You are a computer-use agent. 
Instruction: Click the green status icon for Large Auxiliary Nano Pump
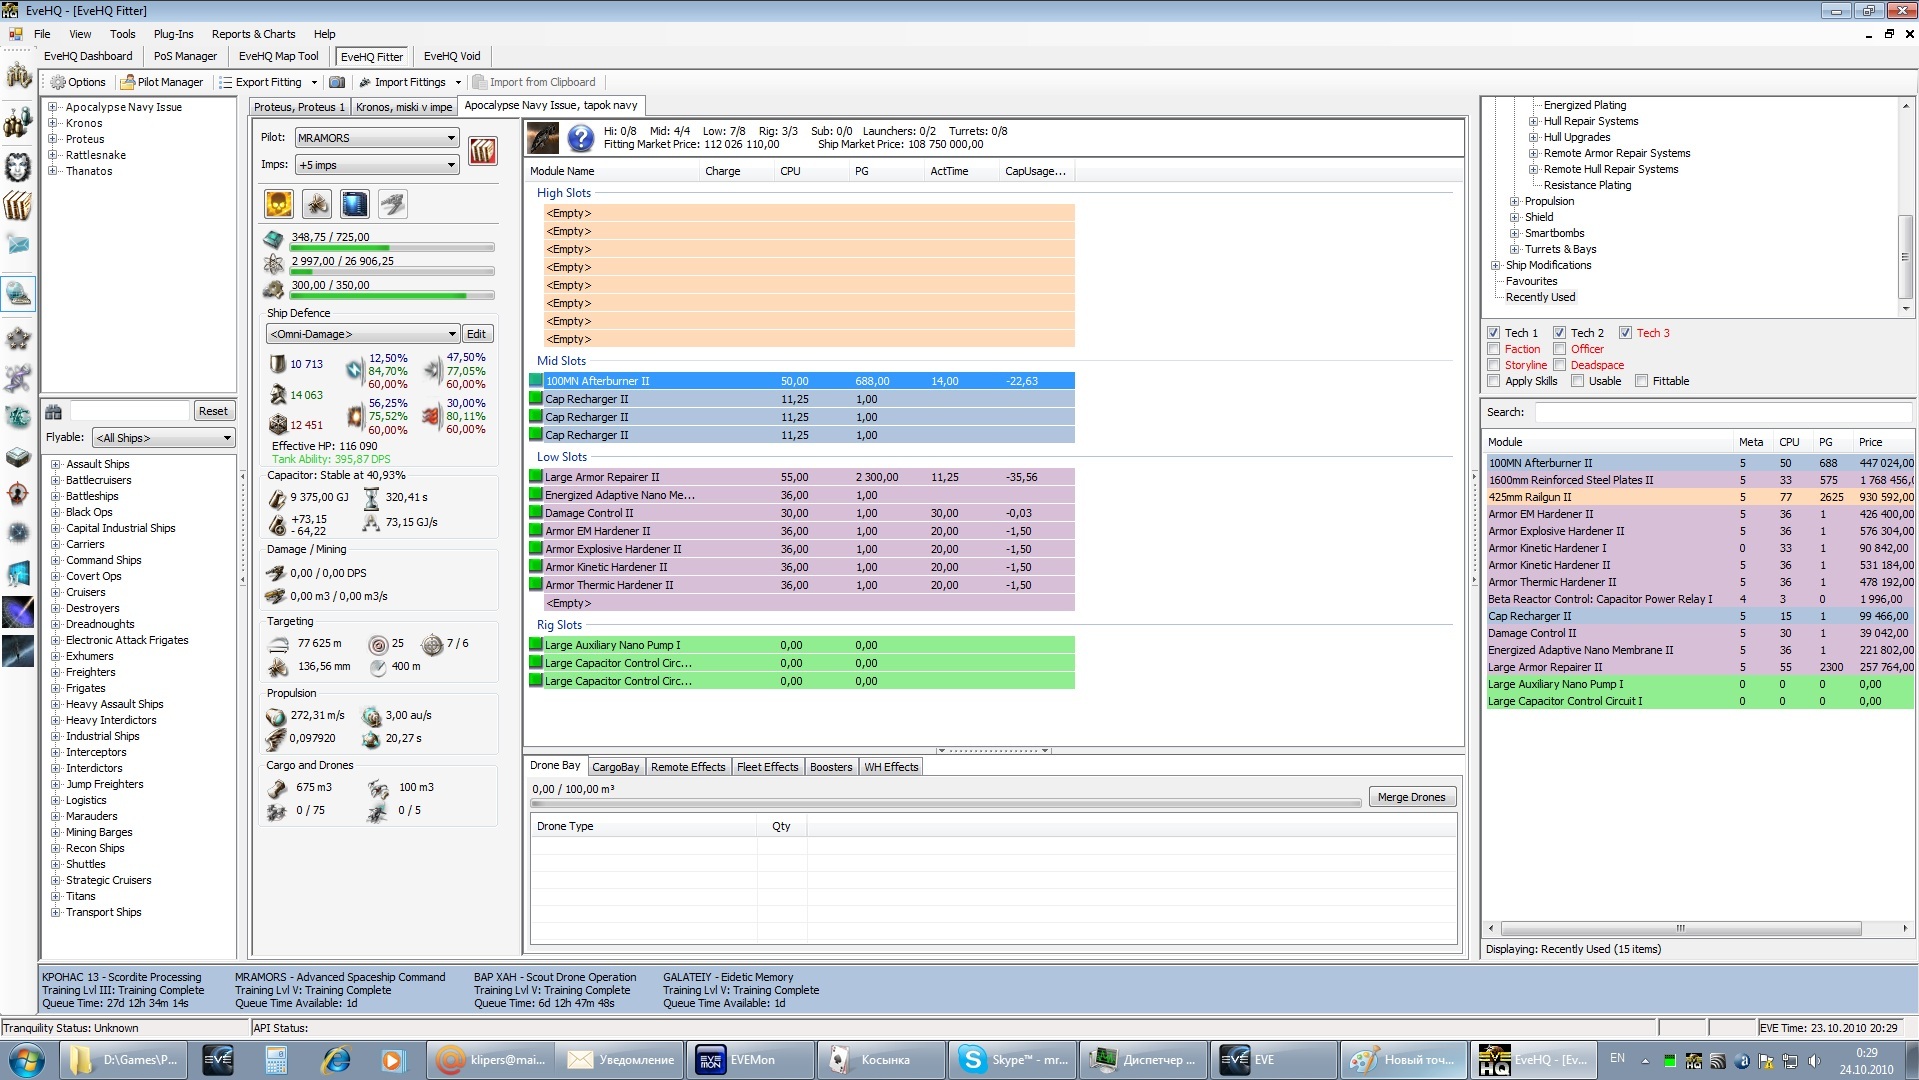tap(536, 645)
